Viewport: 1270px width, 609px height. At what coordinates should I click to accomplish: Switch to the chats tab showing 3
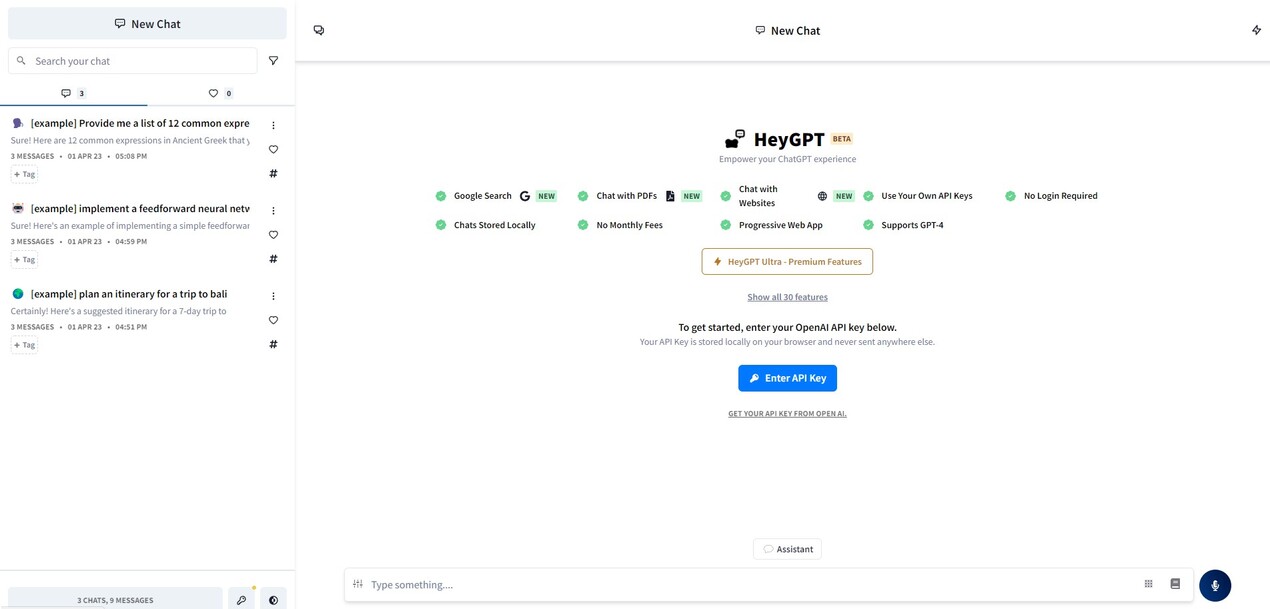[74, 93]
